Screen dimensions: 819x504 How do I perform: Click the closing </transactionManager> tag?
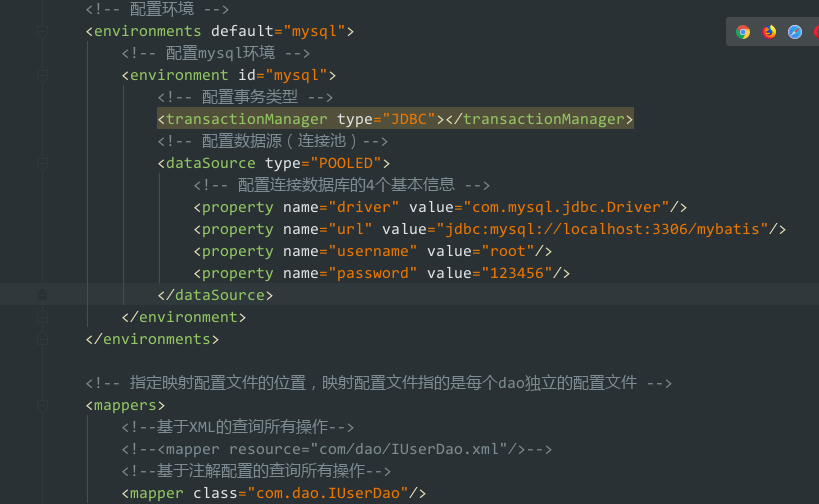pyautogui.click(x=539, y=119)
